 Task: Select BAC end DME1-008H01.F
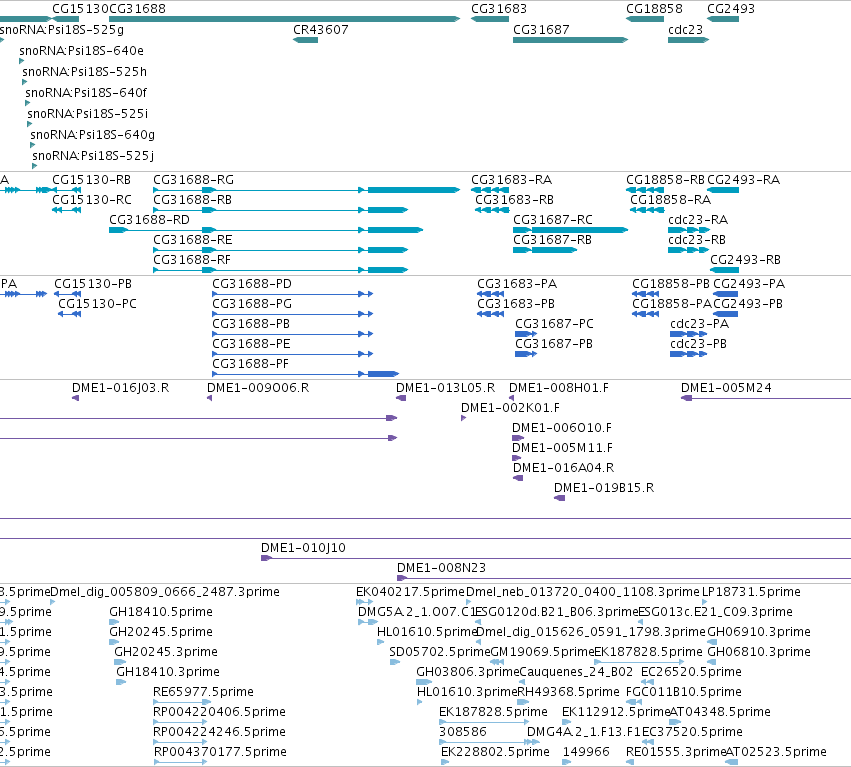point(558,388)
